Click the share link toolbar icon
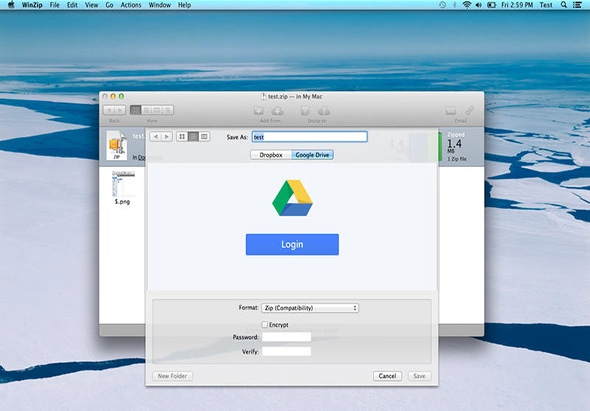Screen dimensions: 590x411 469,110
